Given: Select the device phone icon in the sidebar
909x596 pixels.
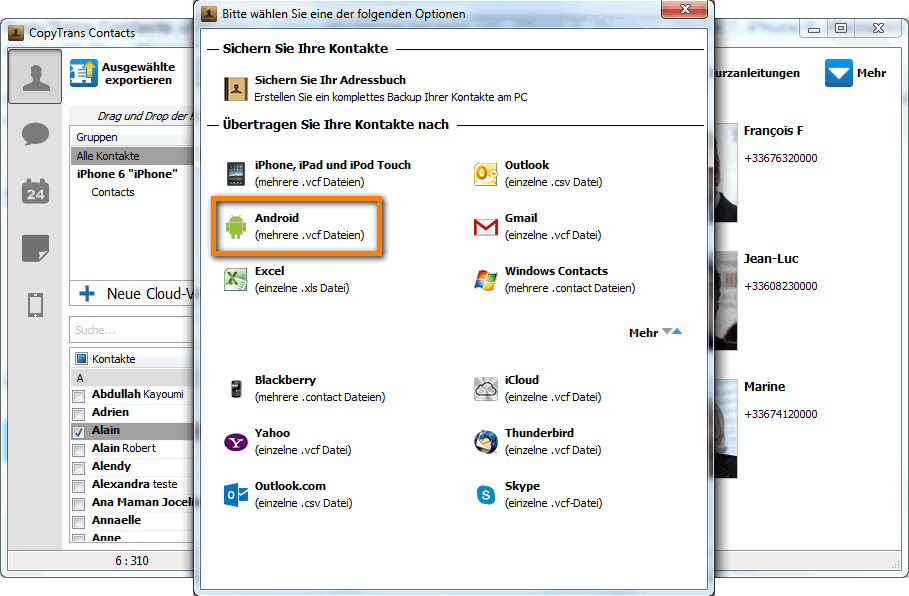Looking at the screenshot, I should pos(35,304).
